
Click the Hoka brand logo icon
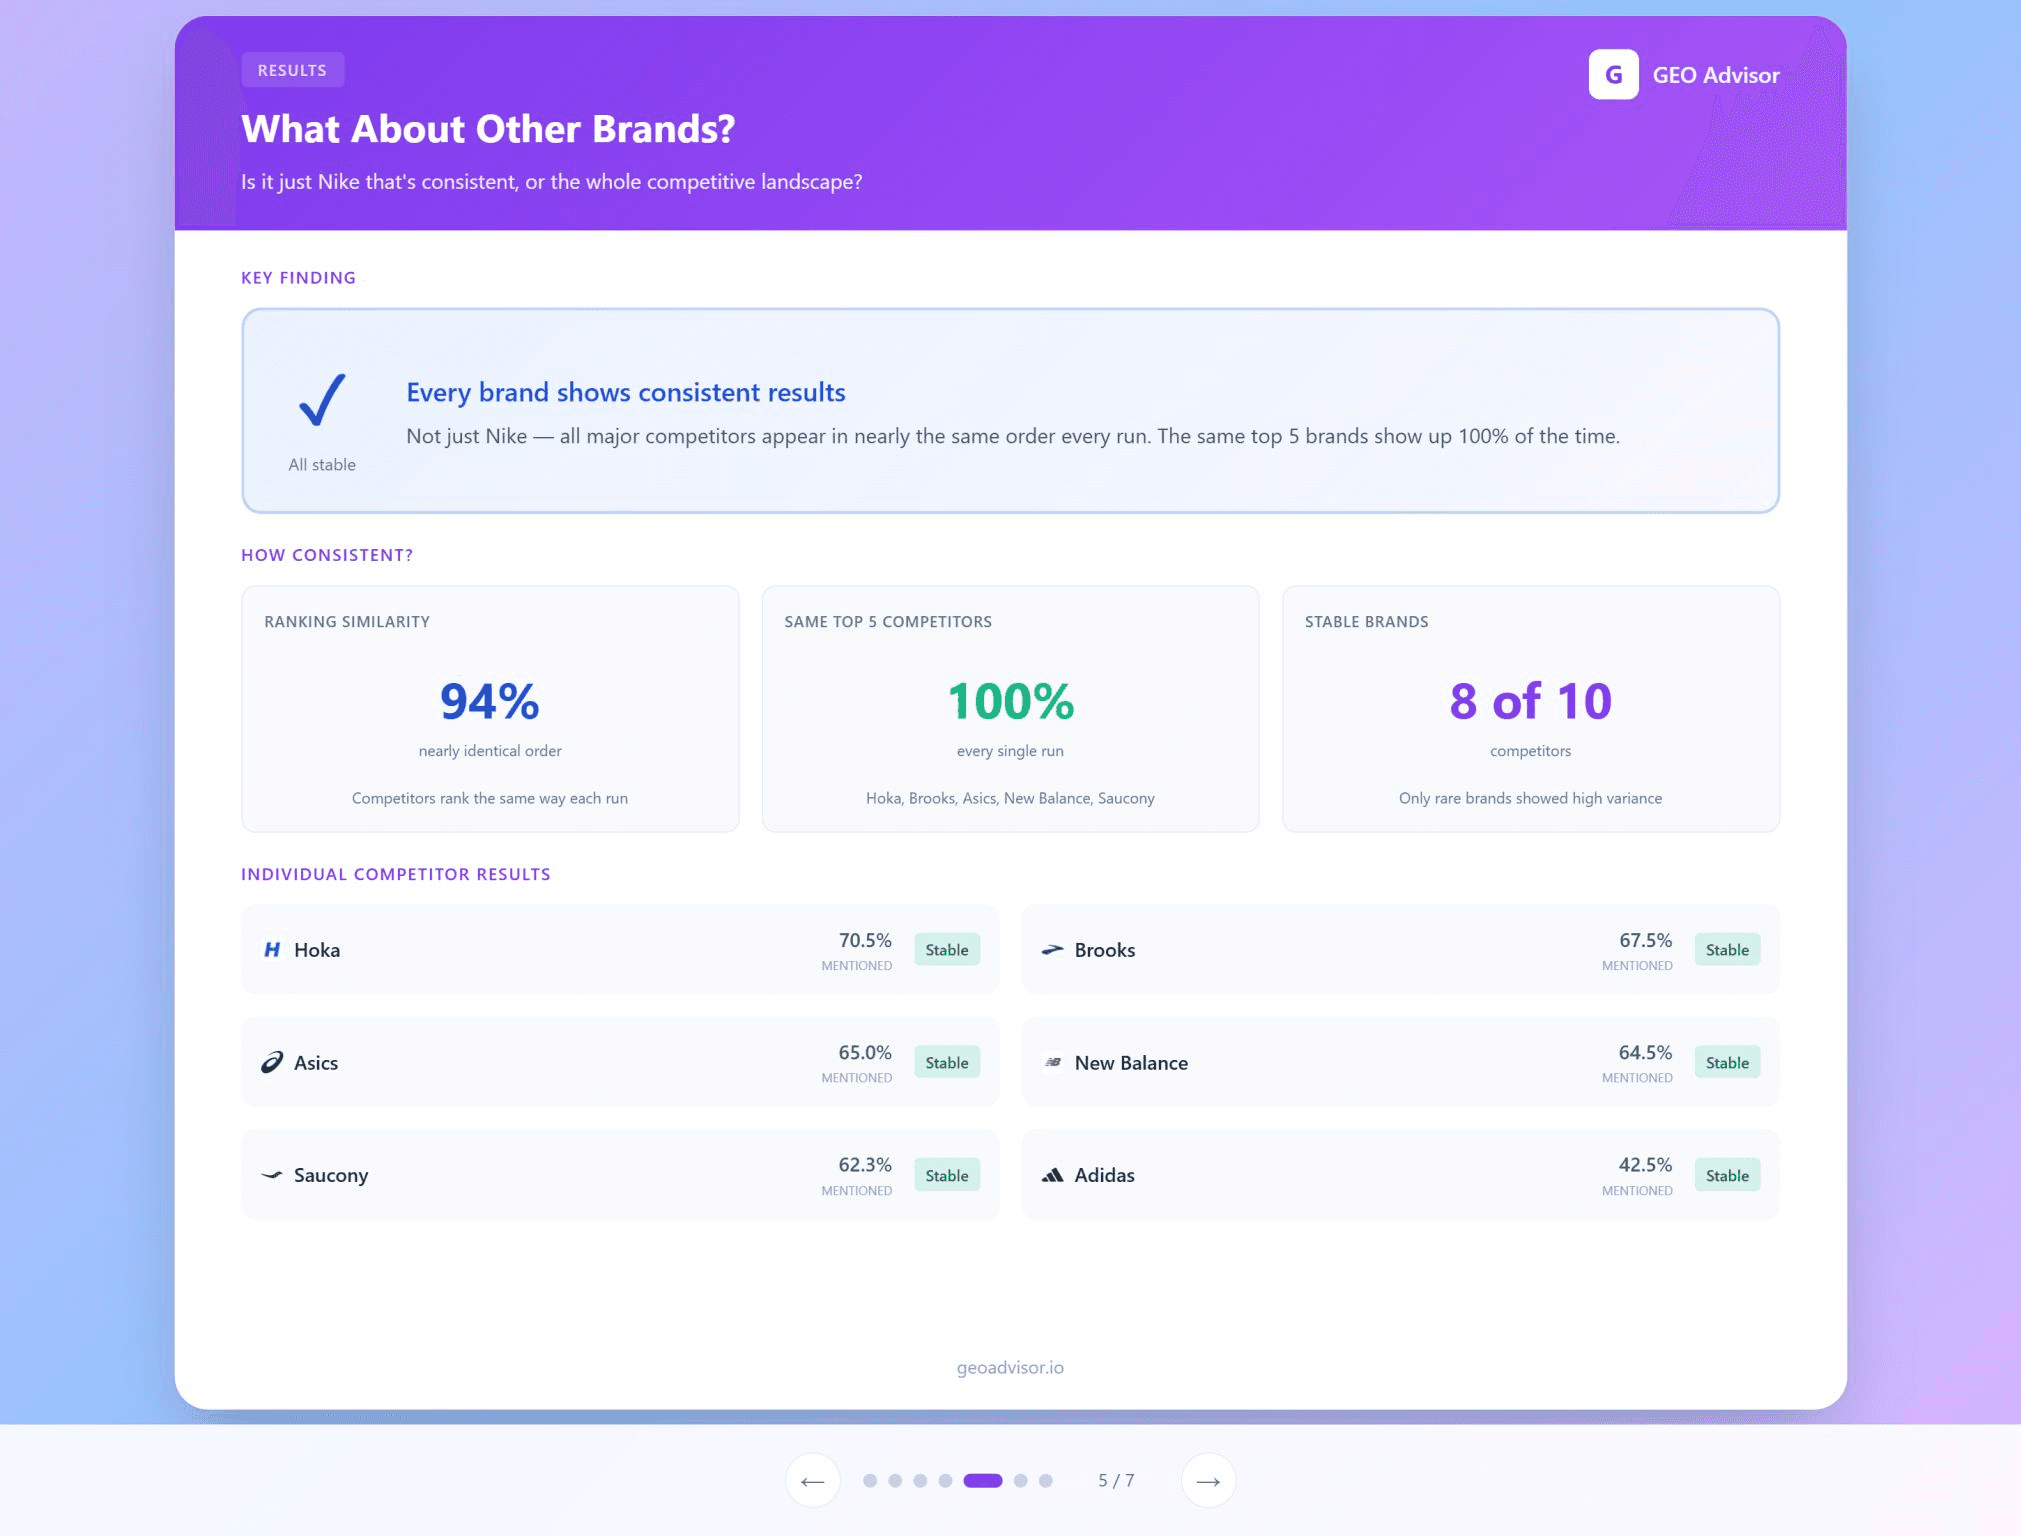tap(272, 950)
